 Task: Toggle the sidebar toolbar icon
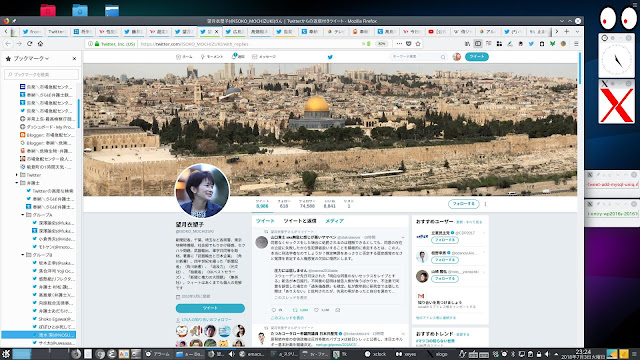point(478,44)
